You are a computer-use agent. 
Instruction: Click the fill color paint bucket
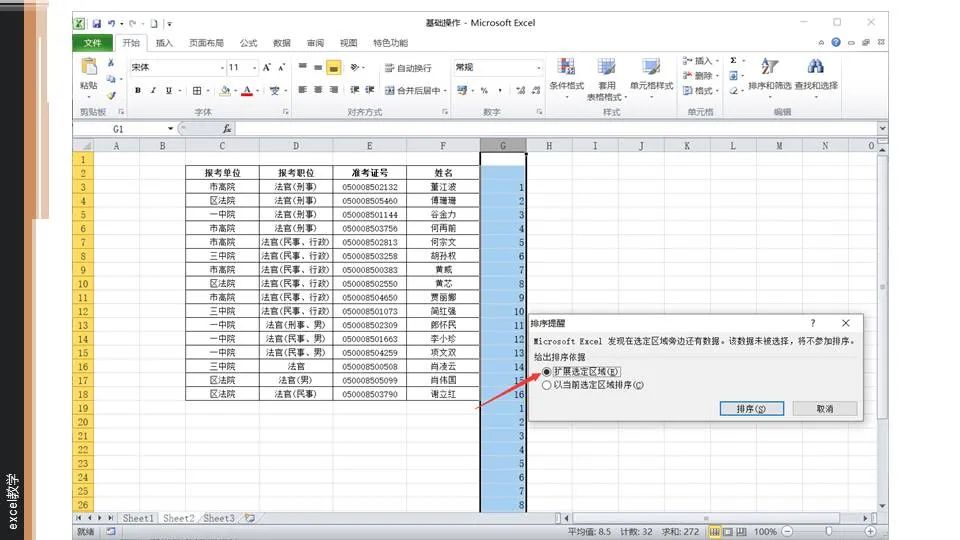coord(225,91)
